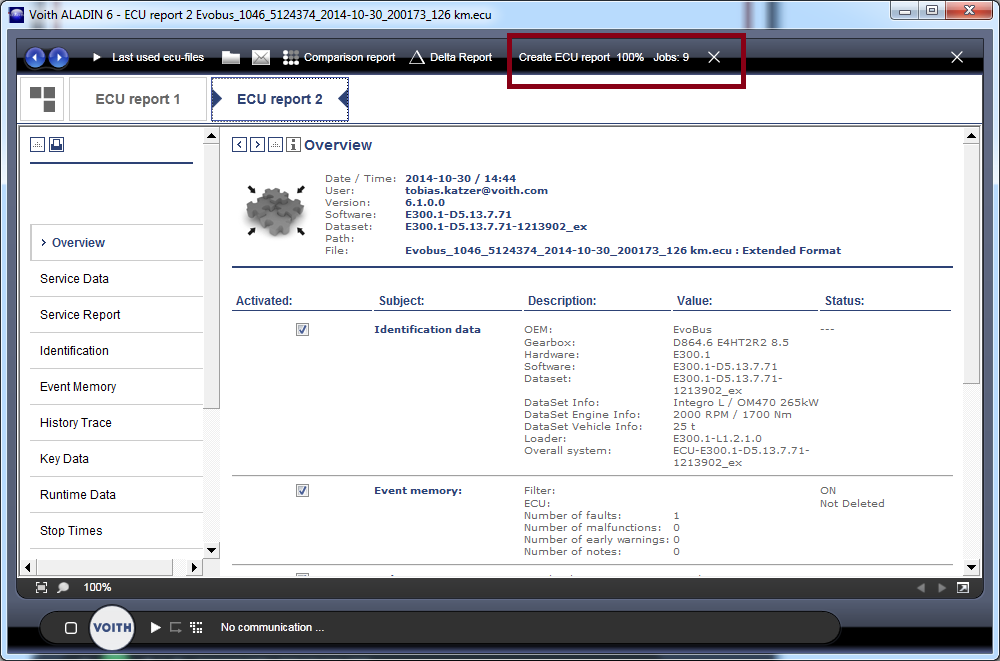The height and width of the screenshot is (661, 1000).
Task: Click the previous page arrow in status bar
Action: (920, 588)
